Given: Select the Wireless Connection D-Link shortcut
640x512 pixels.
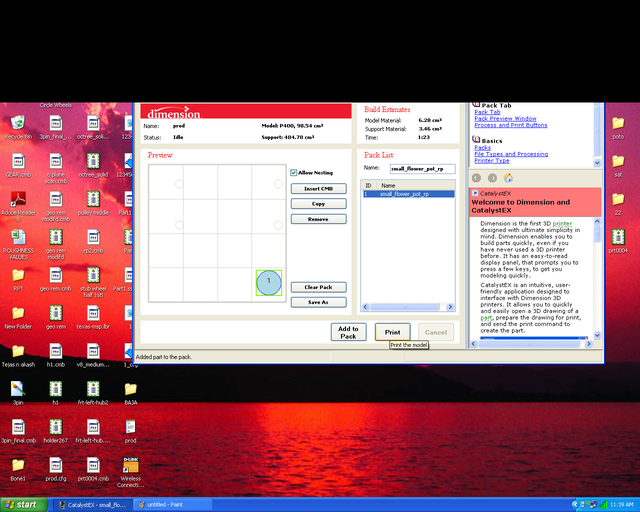Looking at the screenshot, I should (x=131, y=472).
